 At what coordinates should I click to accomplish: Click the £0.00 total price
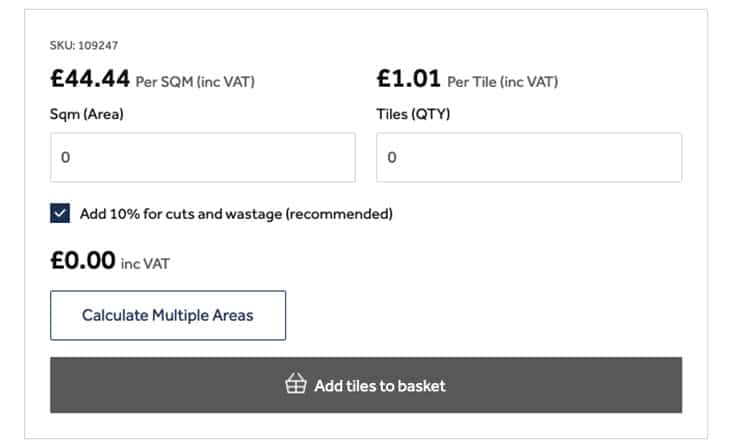83,260
